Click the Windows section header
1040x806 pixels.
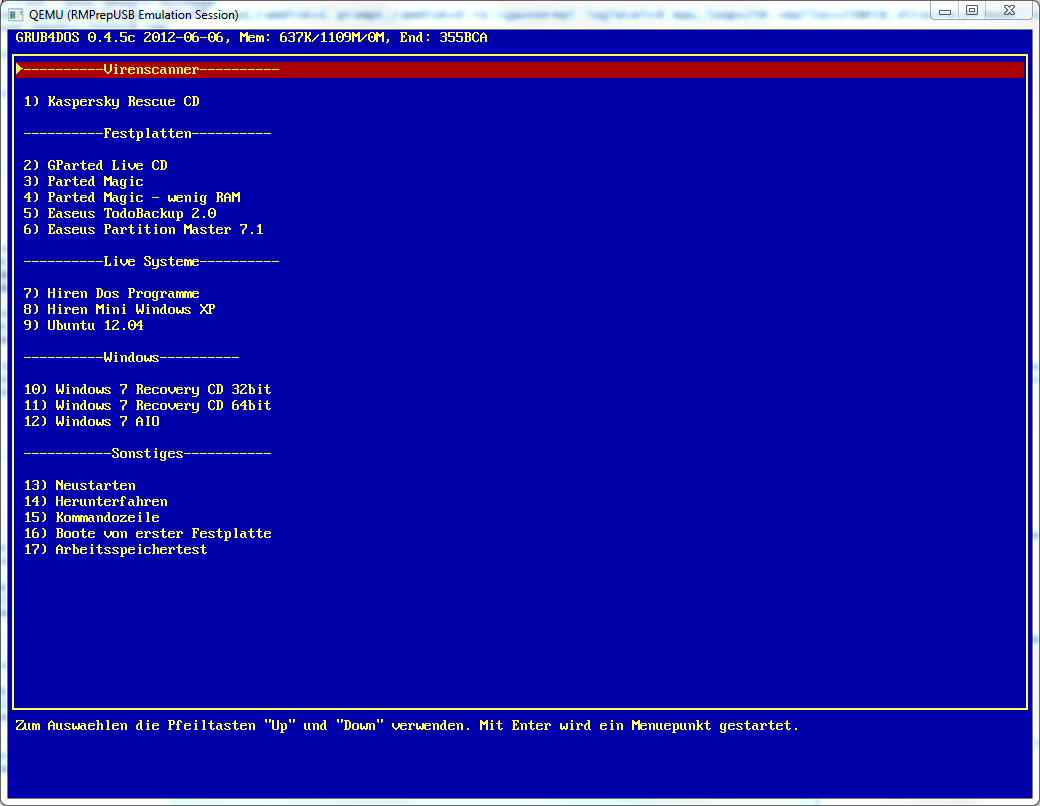click(131, 358)
